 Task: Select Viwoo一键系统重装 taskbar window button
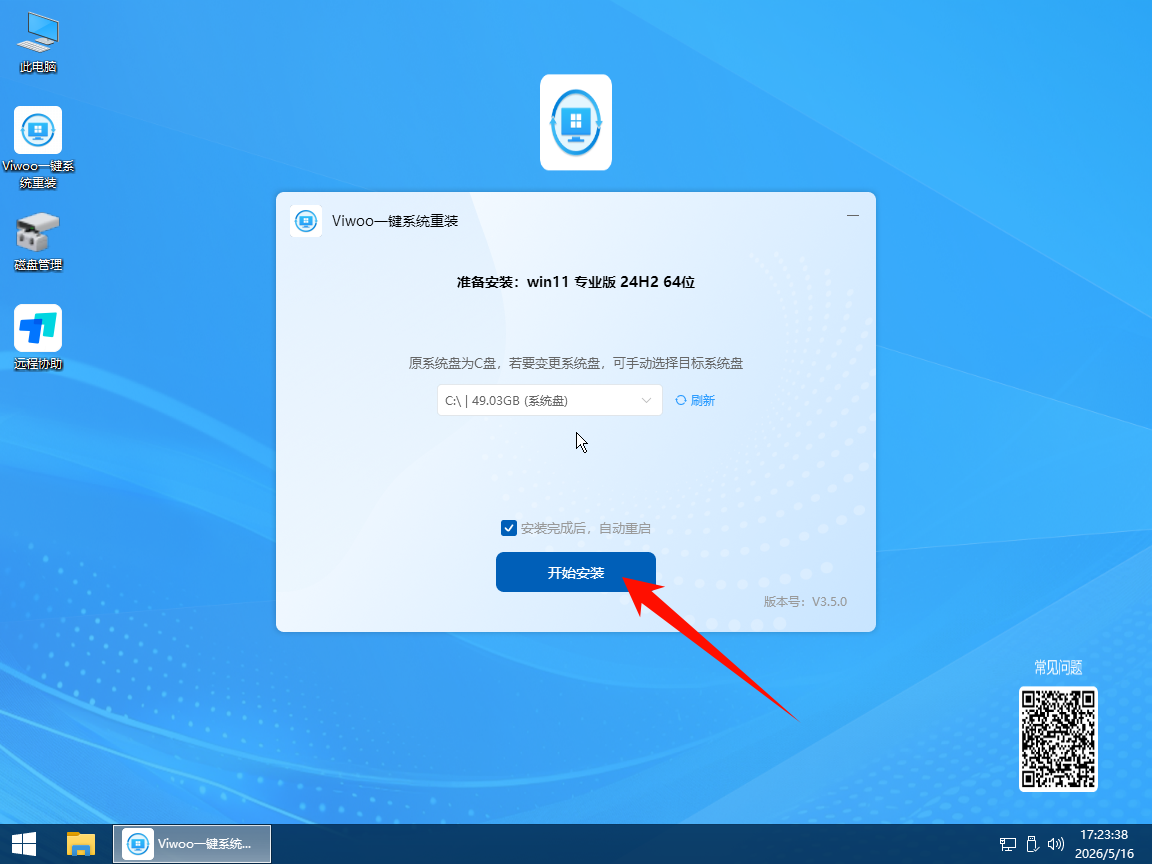tap(192, 844)
